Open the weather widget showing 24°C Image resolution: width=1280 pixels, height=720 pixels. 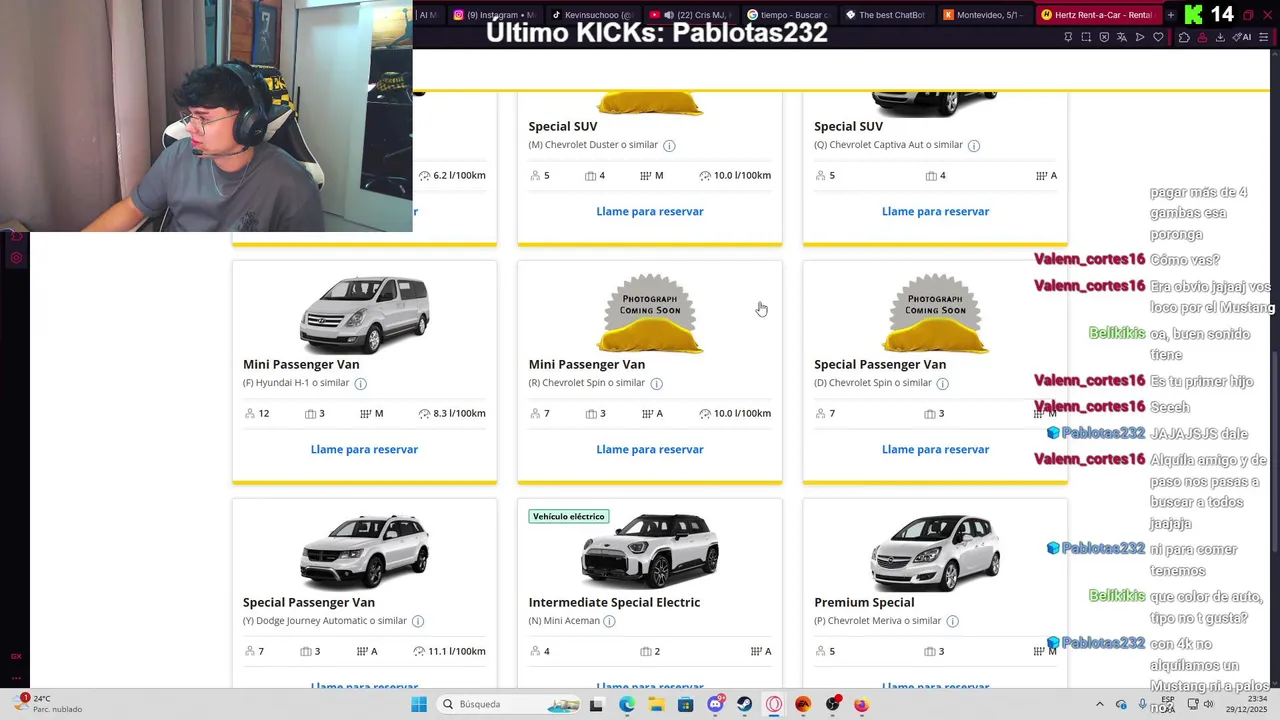[48, 704]
